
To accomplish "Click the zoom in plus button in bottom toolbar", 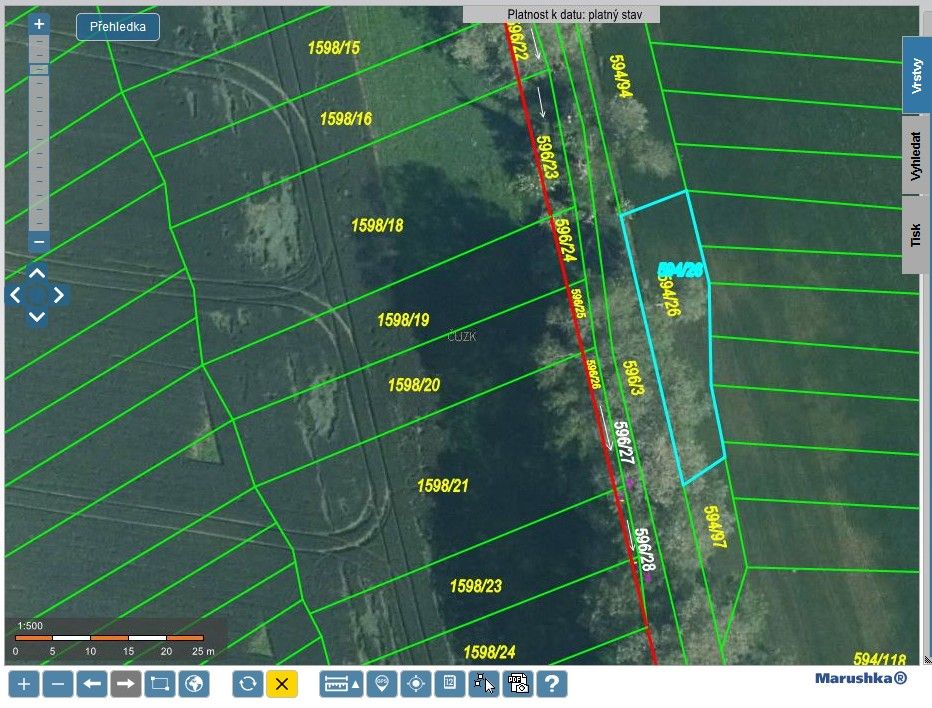I will (x=25, y=684).
